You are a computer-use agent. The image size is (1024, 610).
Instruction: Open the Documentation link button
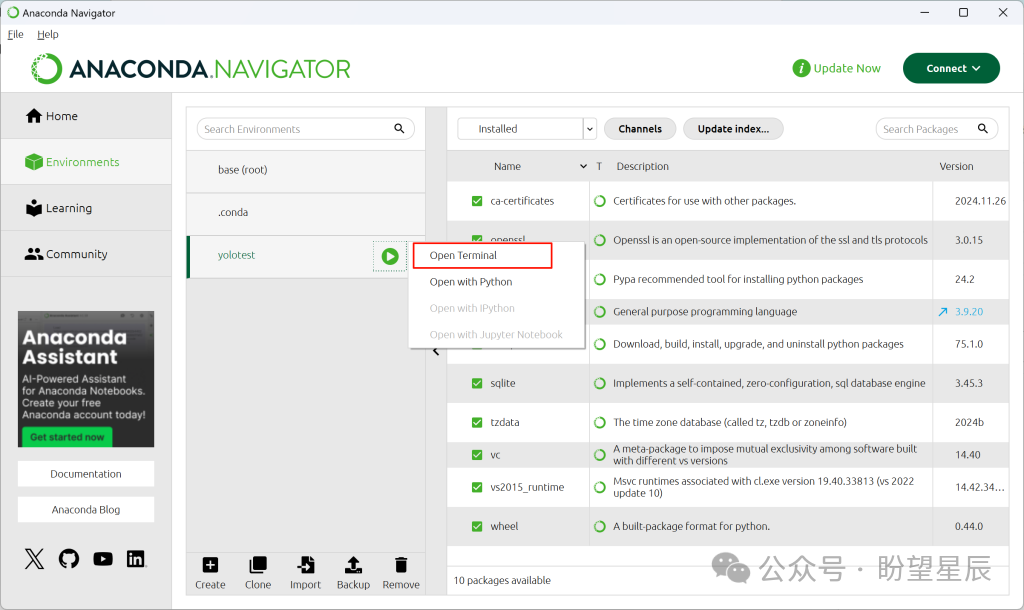tap(86, 474)
